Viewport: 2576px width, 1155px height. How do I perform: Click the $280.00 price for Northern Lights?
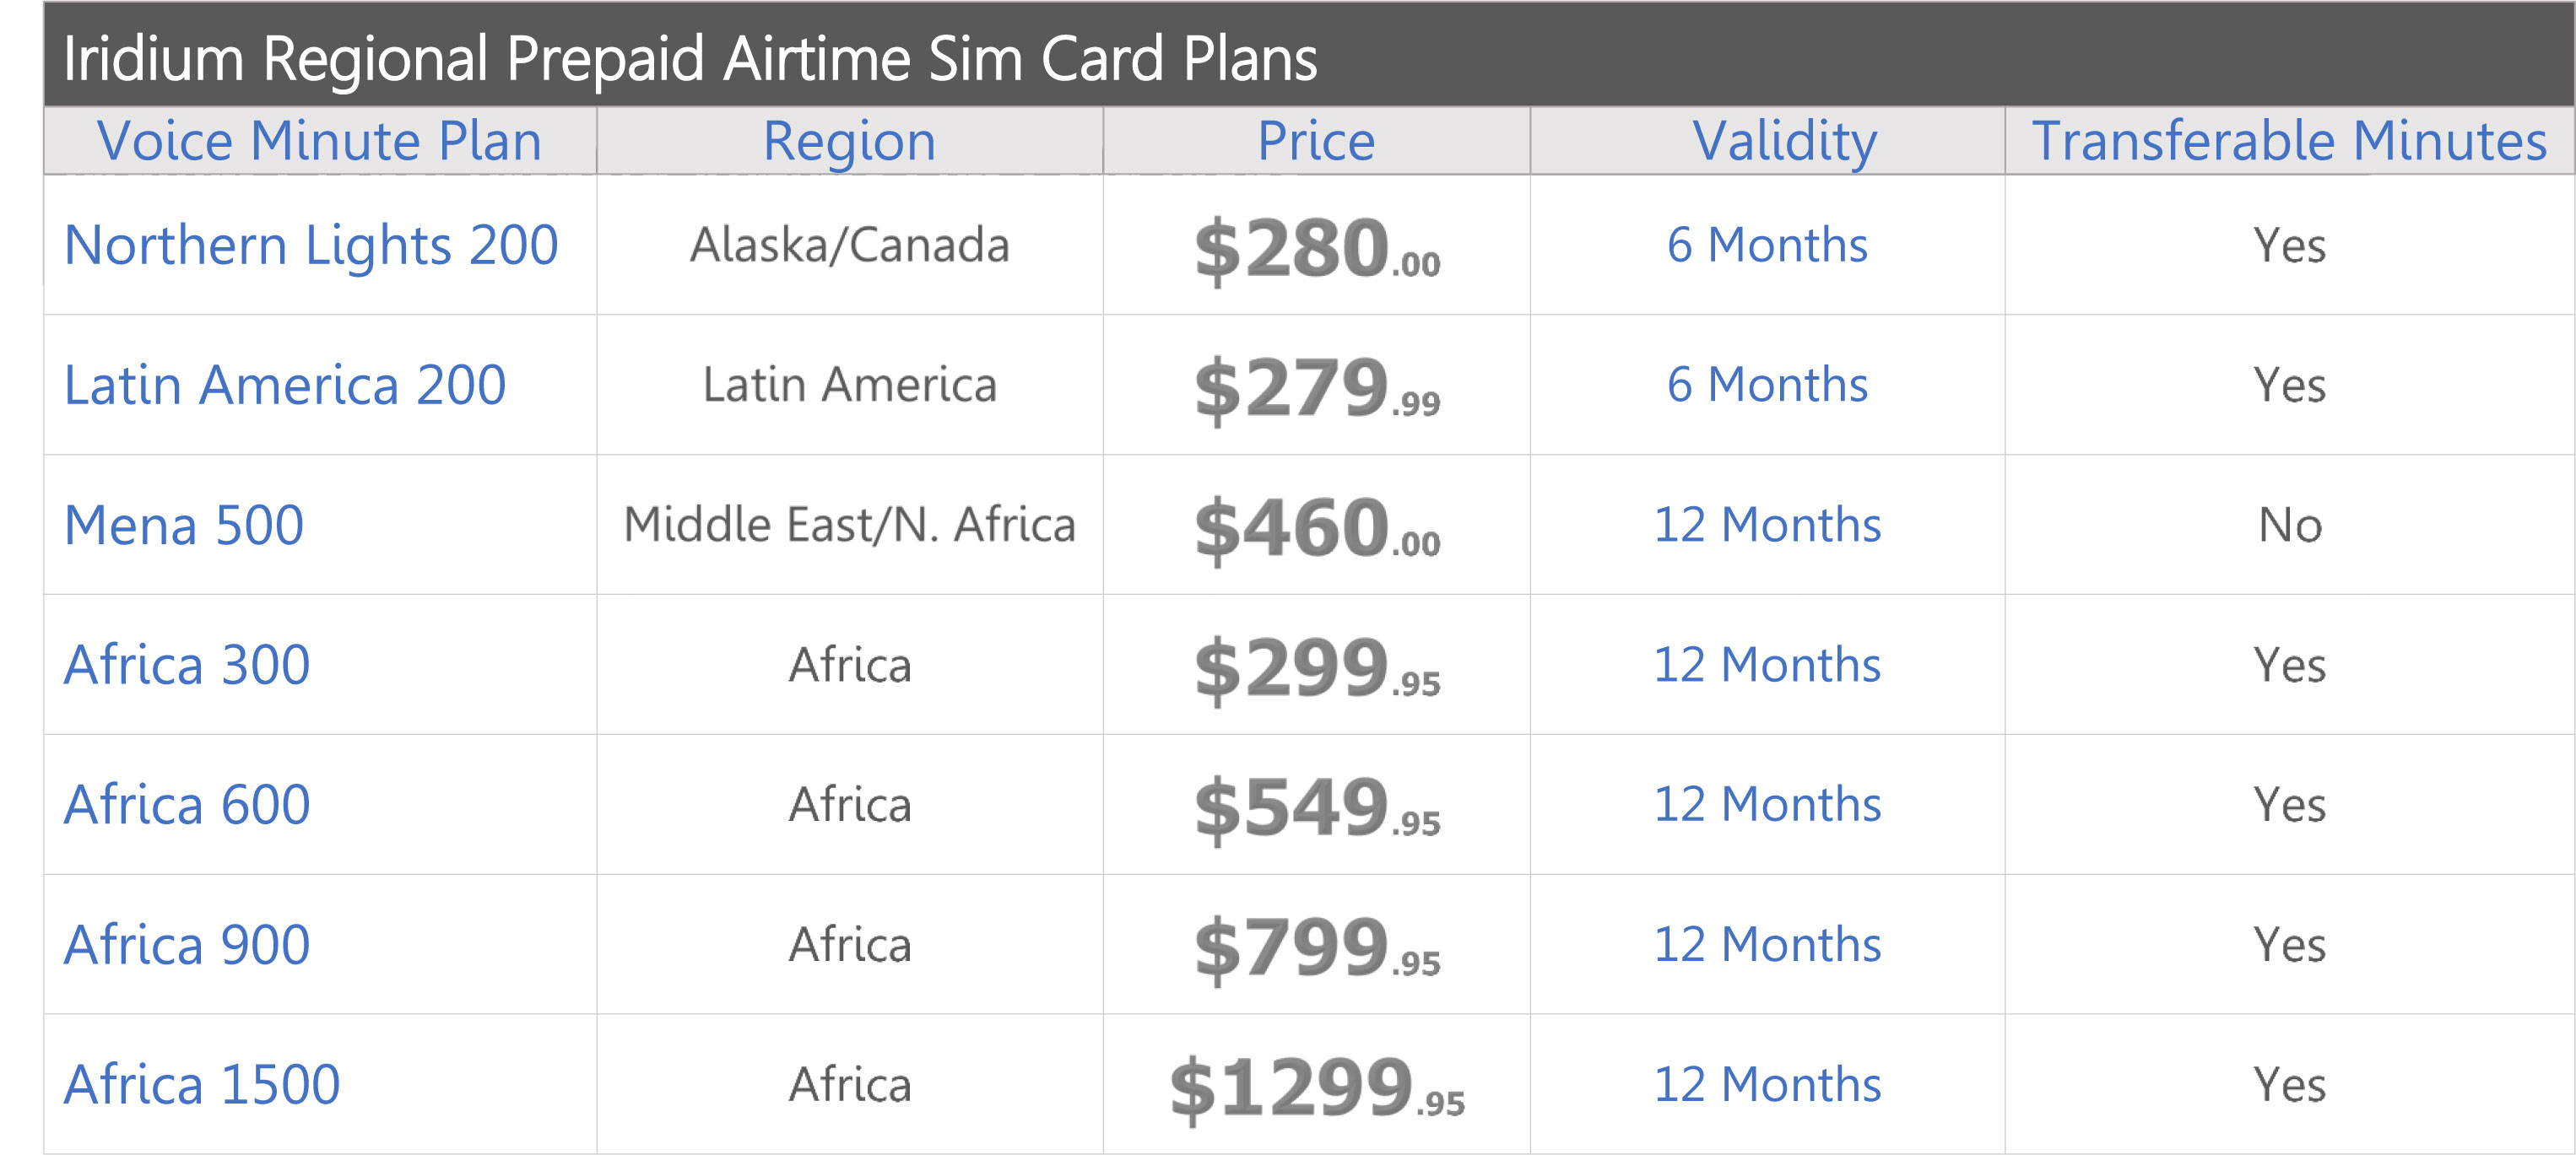tap(1316, 248)
